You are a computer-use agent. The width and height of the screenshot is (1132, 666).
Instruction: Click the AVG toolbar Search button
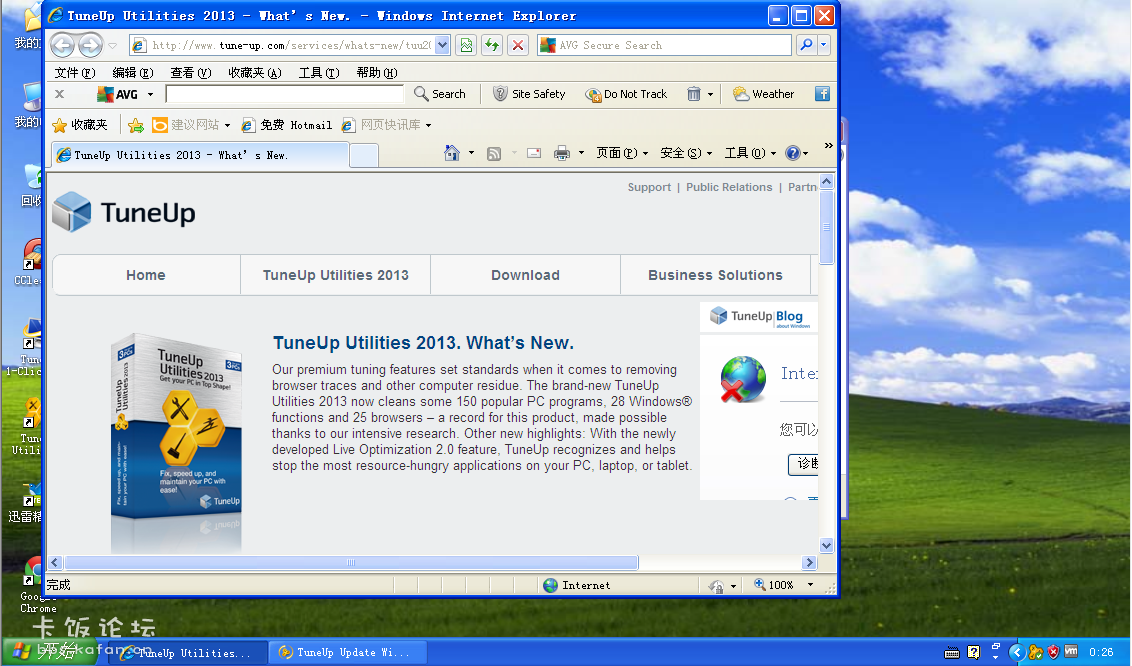tap(440, 95)
